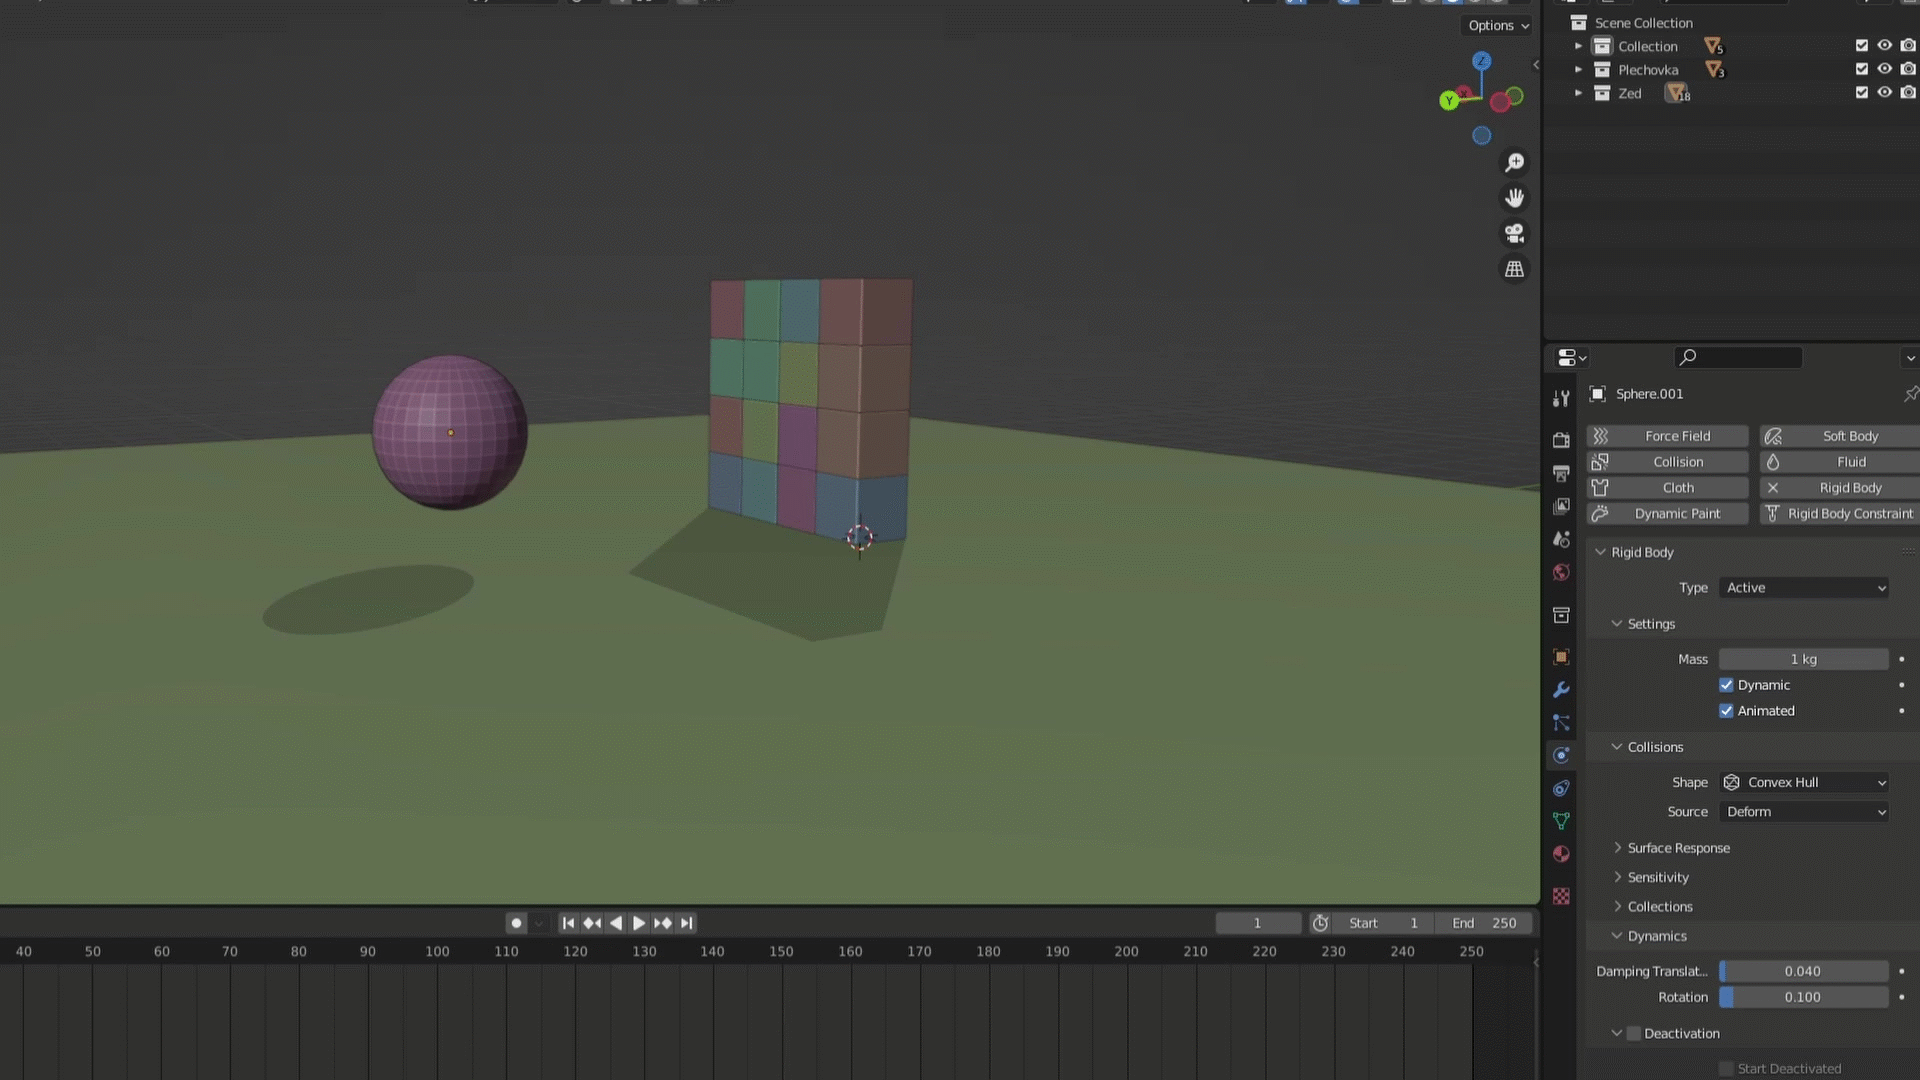Screen dimensions: 1920x1080
Task: Open the Material properties tab
Action: pos(1561,854)
